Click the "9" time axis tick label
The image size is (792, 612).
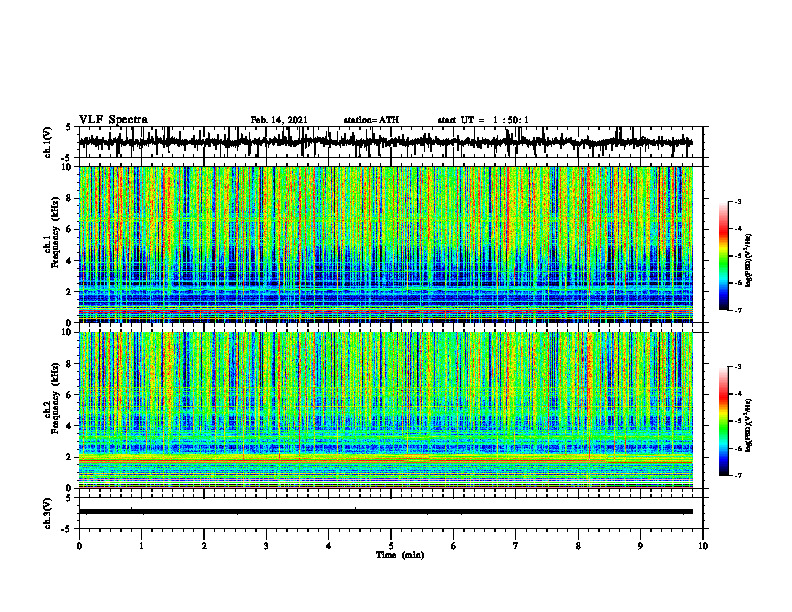pos(640,546)
